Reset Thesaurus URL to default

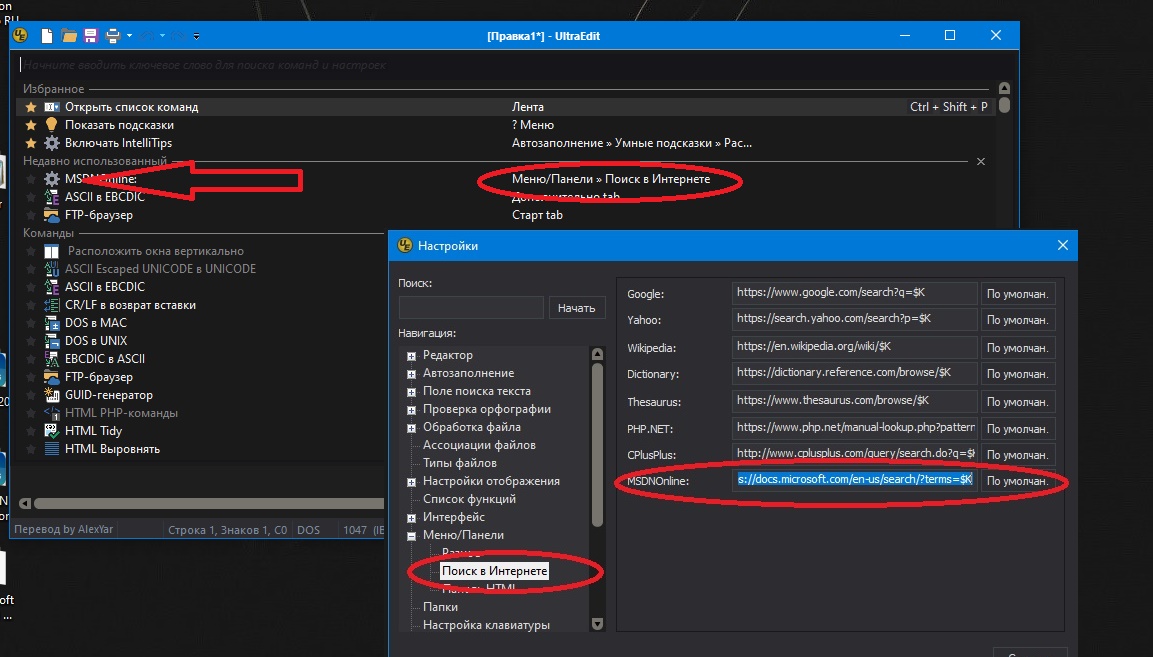coord(1017,402)
